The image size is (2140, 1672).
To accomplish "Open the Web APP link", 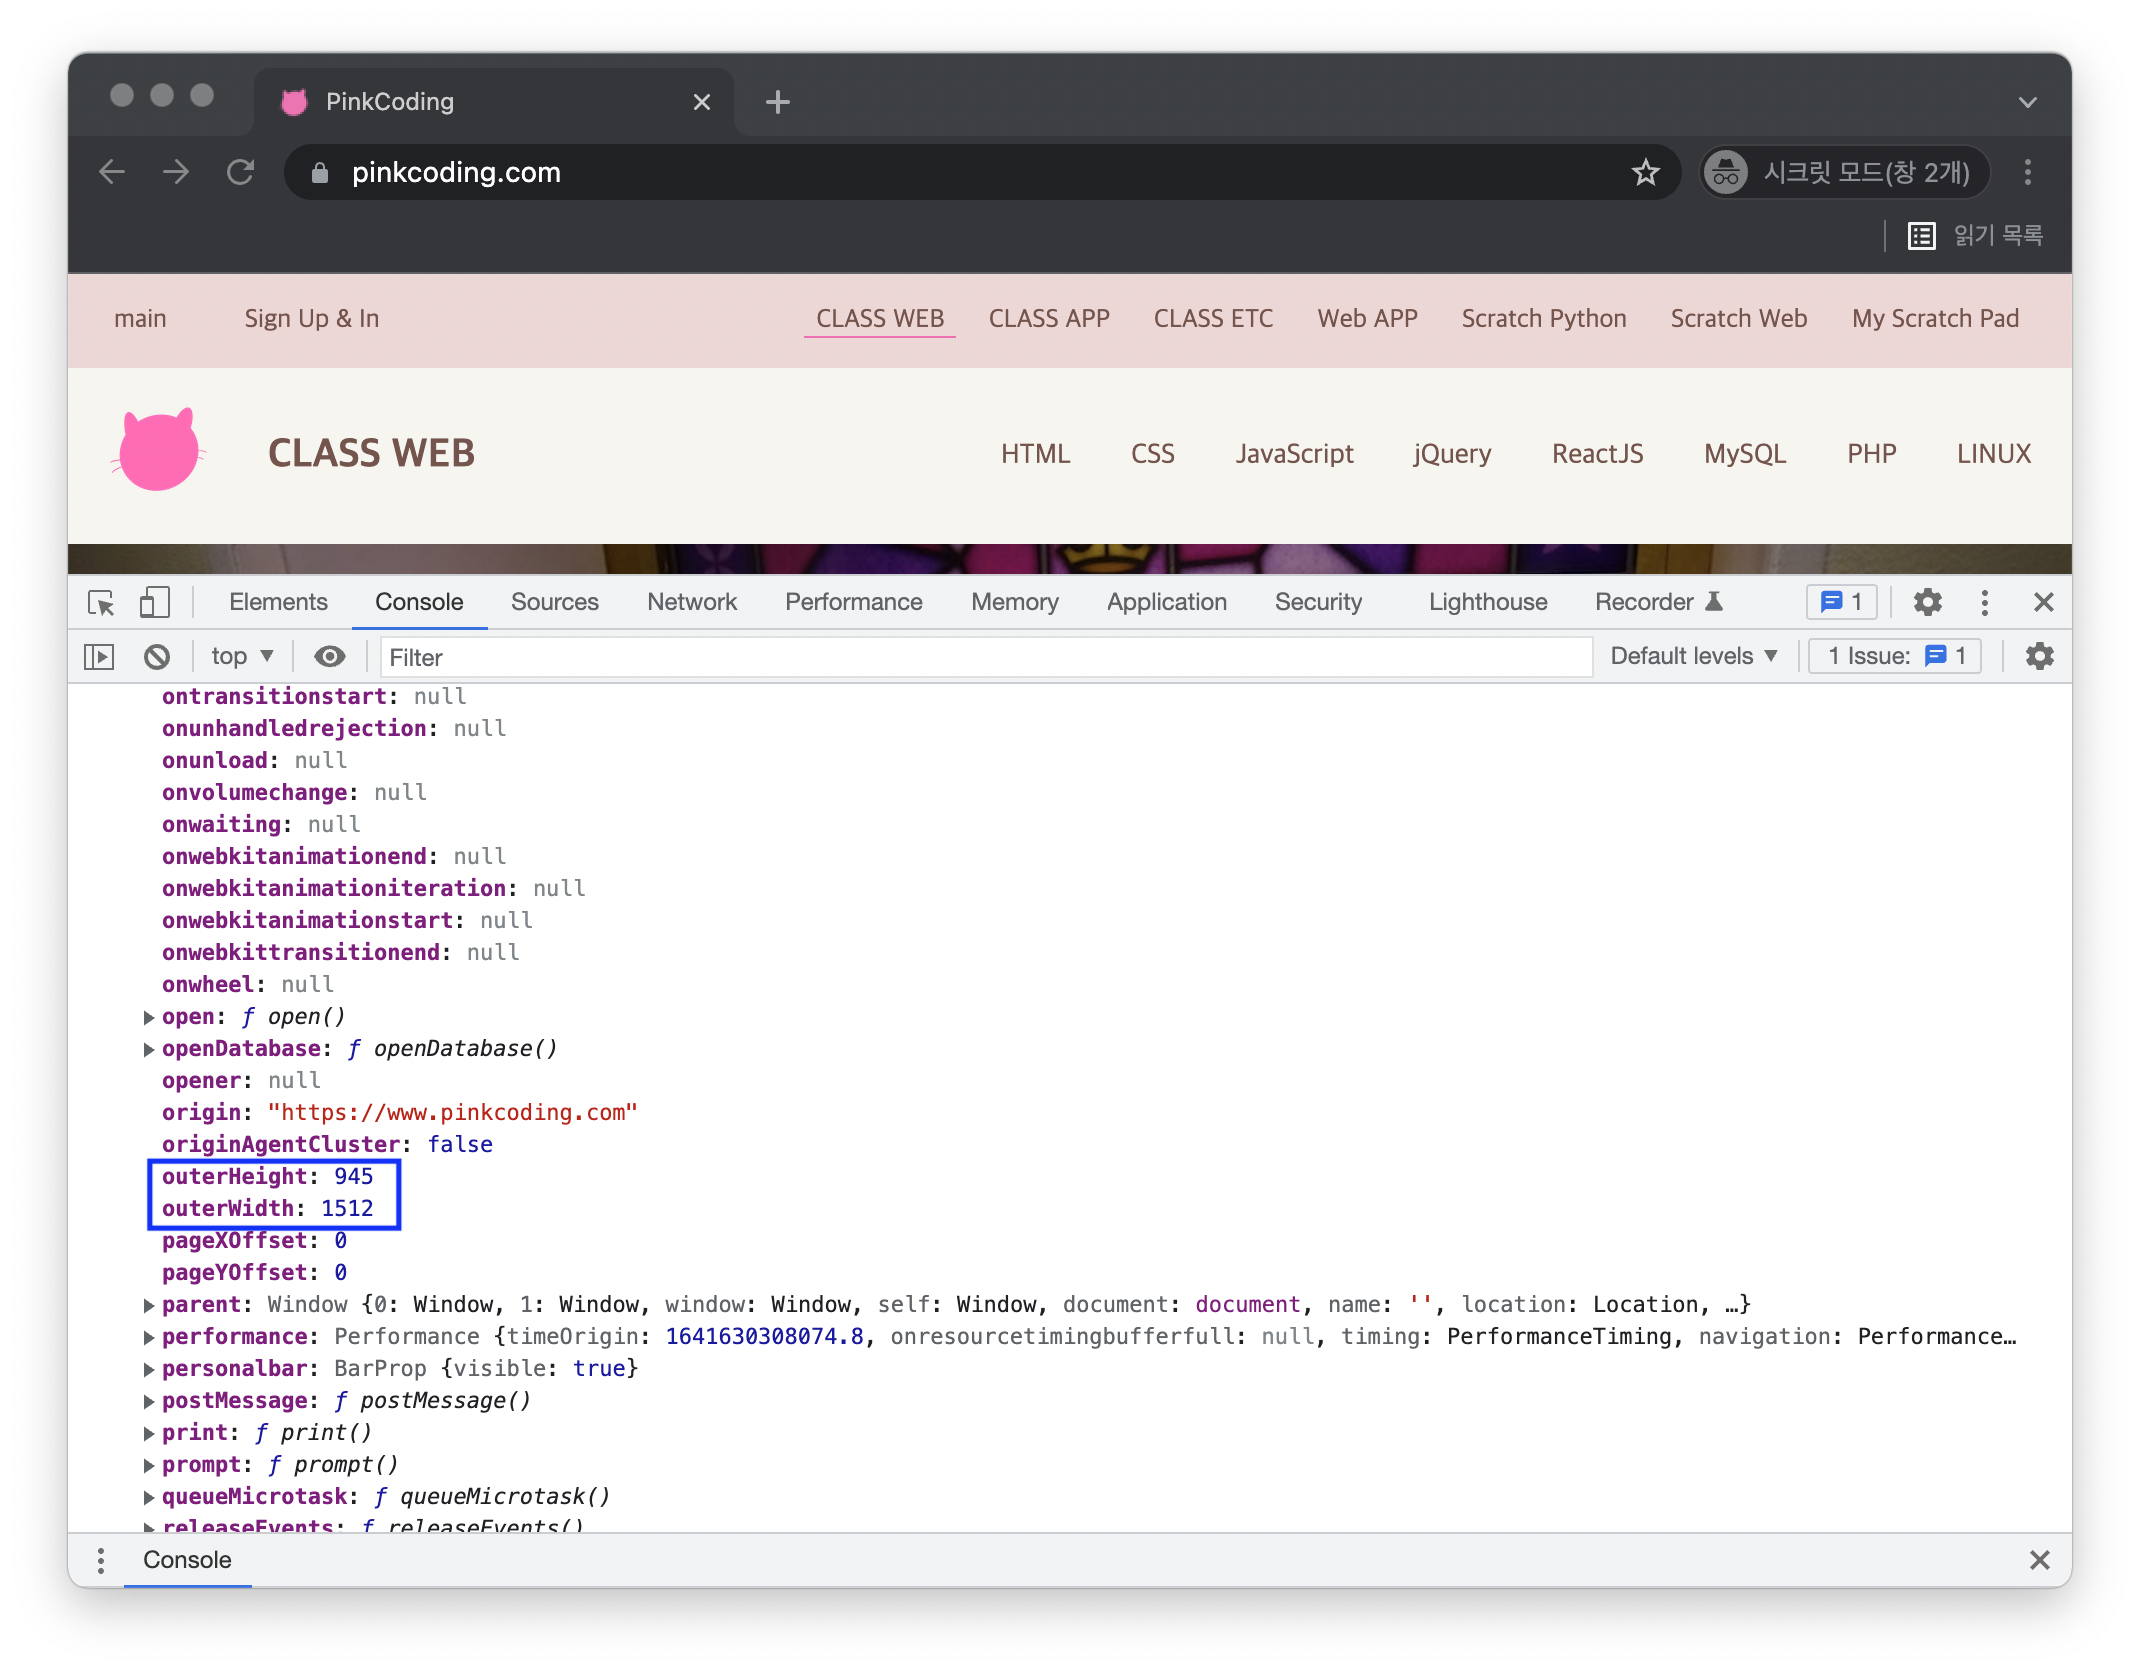I will 1367,319.
